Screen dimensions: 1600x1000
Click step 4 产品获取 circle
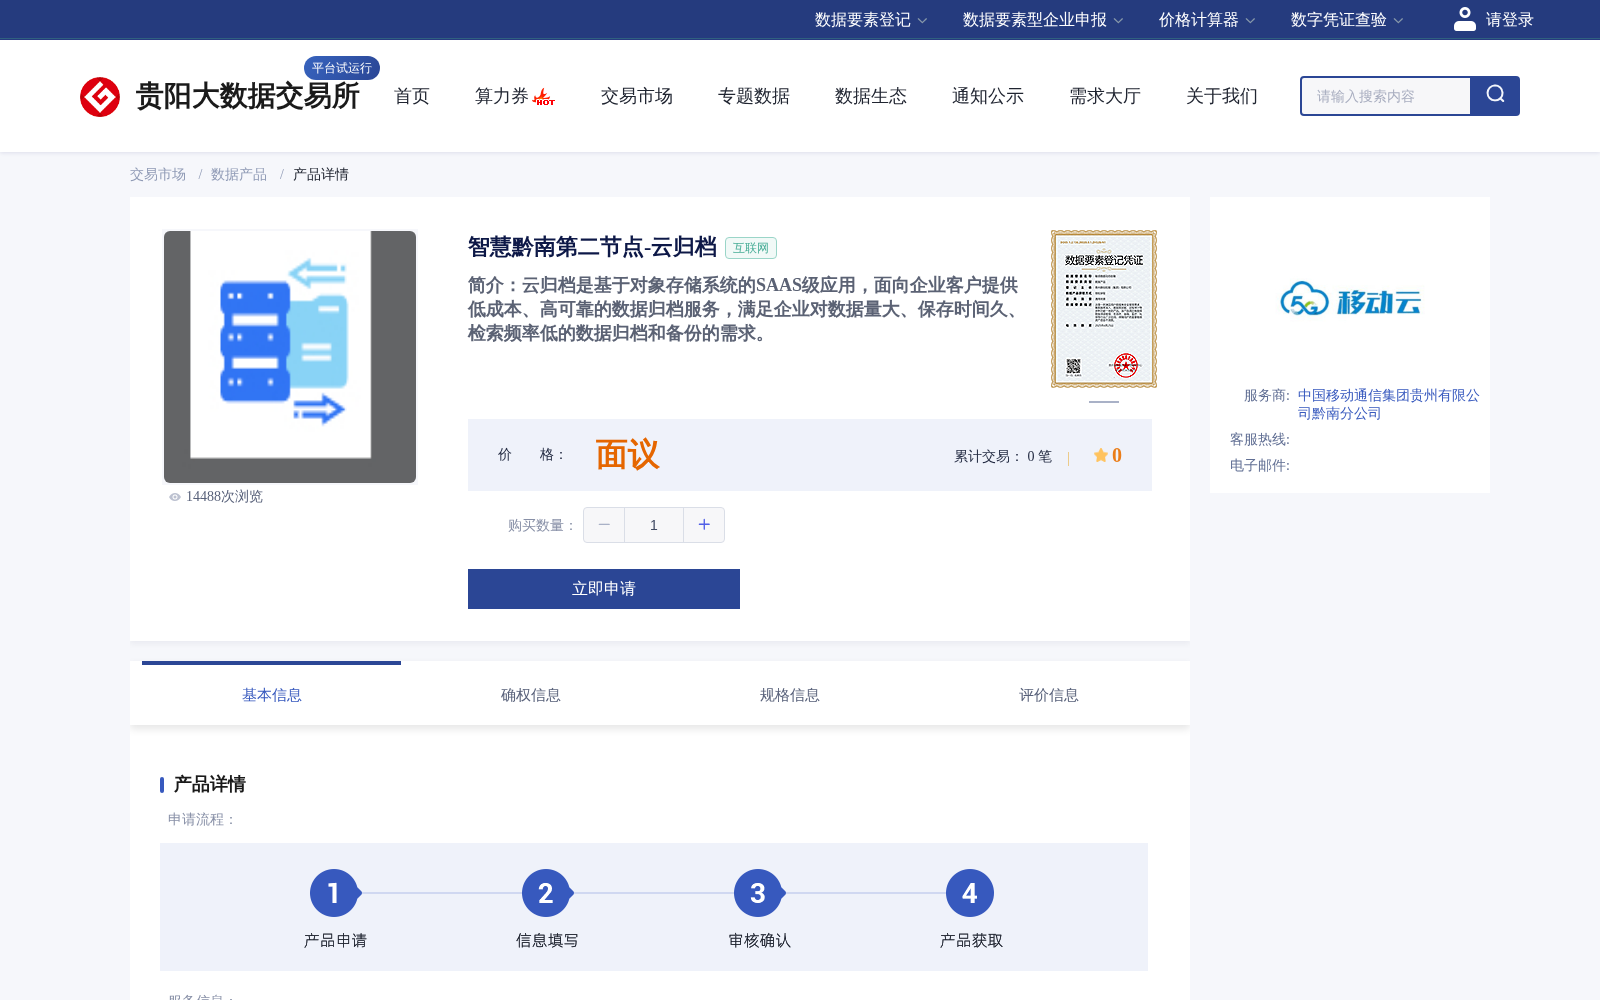pyautogui.click(x=970, y=893)
